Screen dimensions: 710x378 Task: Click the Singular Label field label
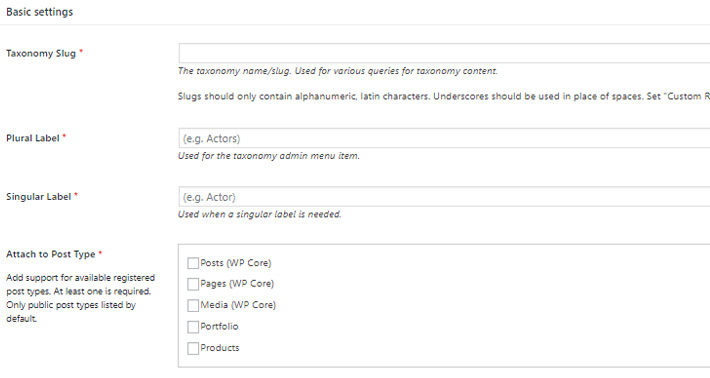[x=38, y=197]
